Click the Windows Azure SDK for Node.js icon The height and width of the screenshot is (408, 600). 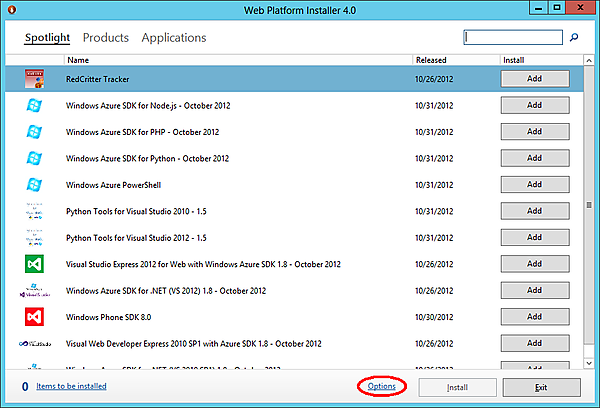tap(33, 105)
